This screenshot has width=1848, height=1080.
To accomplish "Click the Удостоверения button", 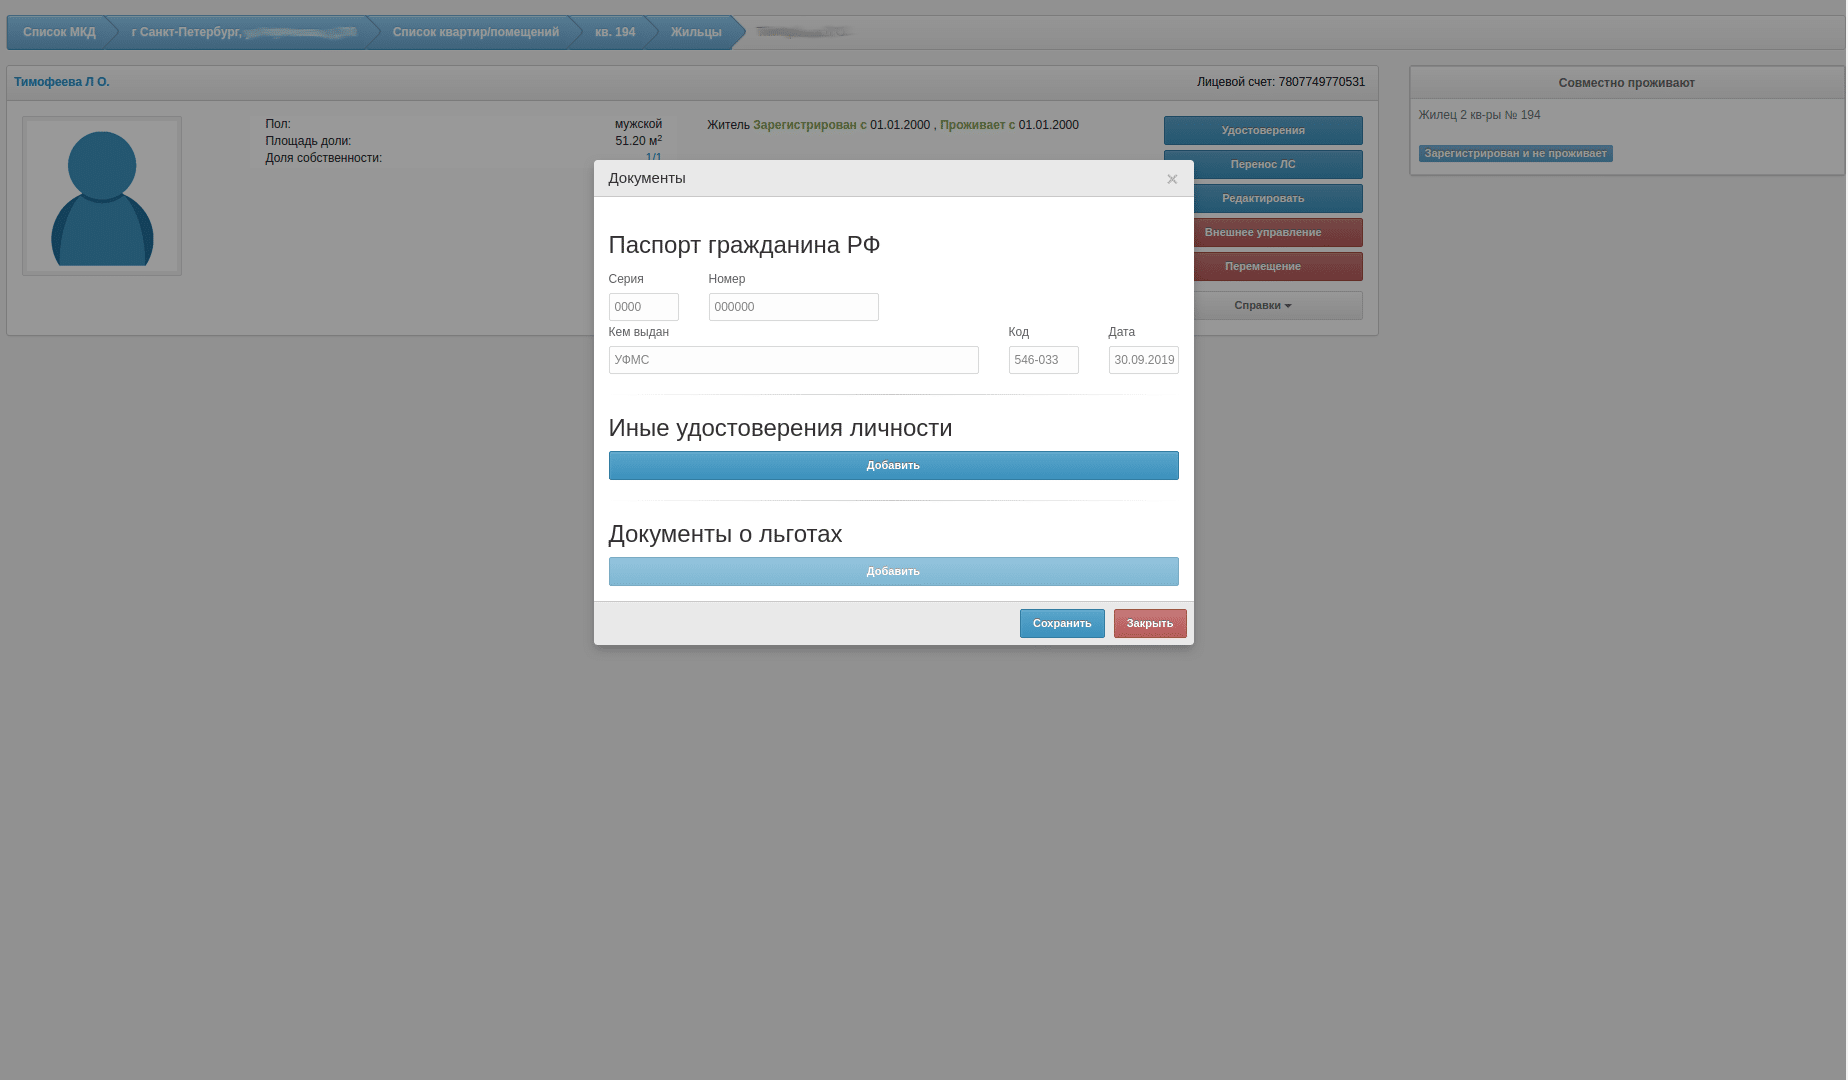I will (x=1262, y=130).
